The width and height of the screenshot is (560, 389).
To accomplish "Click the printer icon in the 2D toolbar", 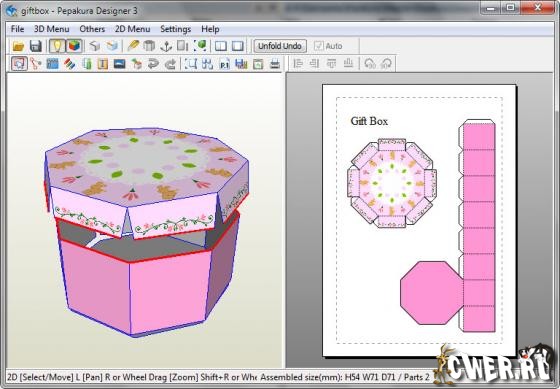I will (x=275, y=64).
